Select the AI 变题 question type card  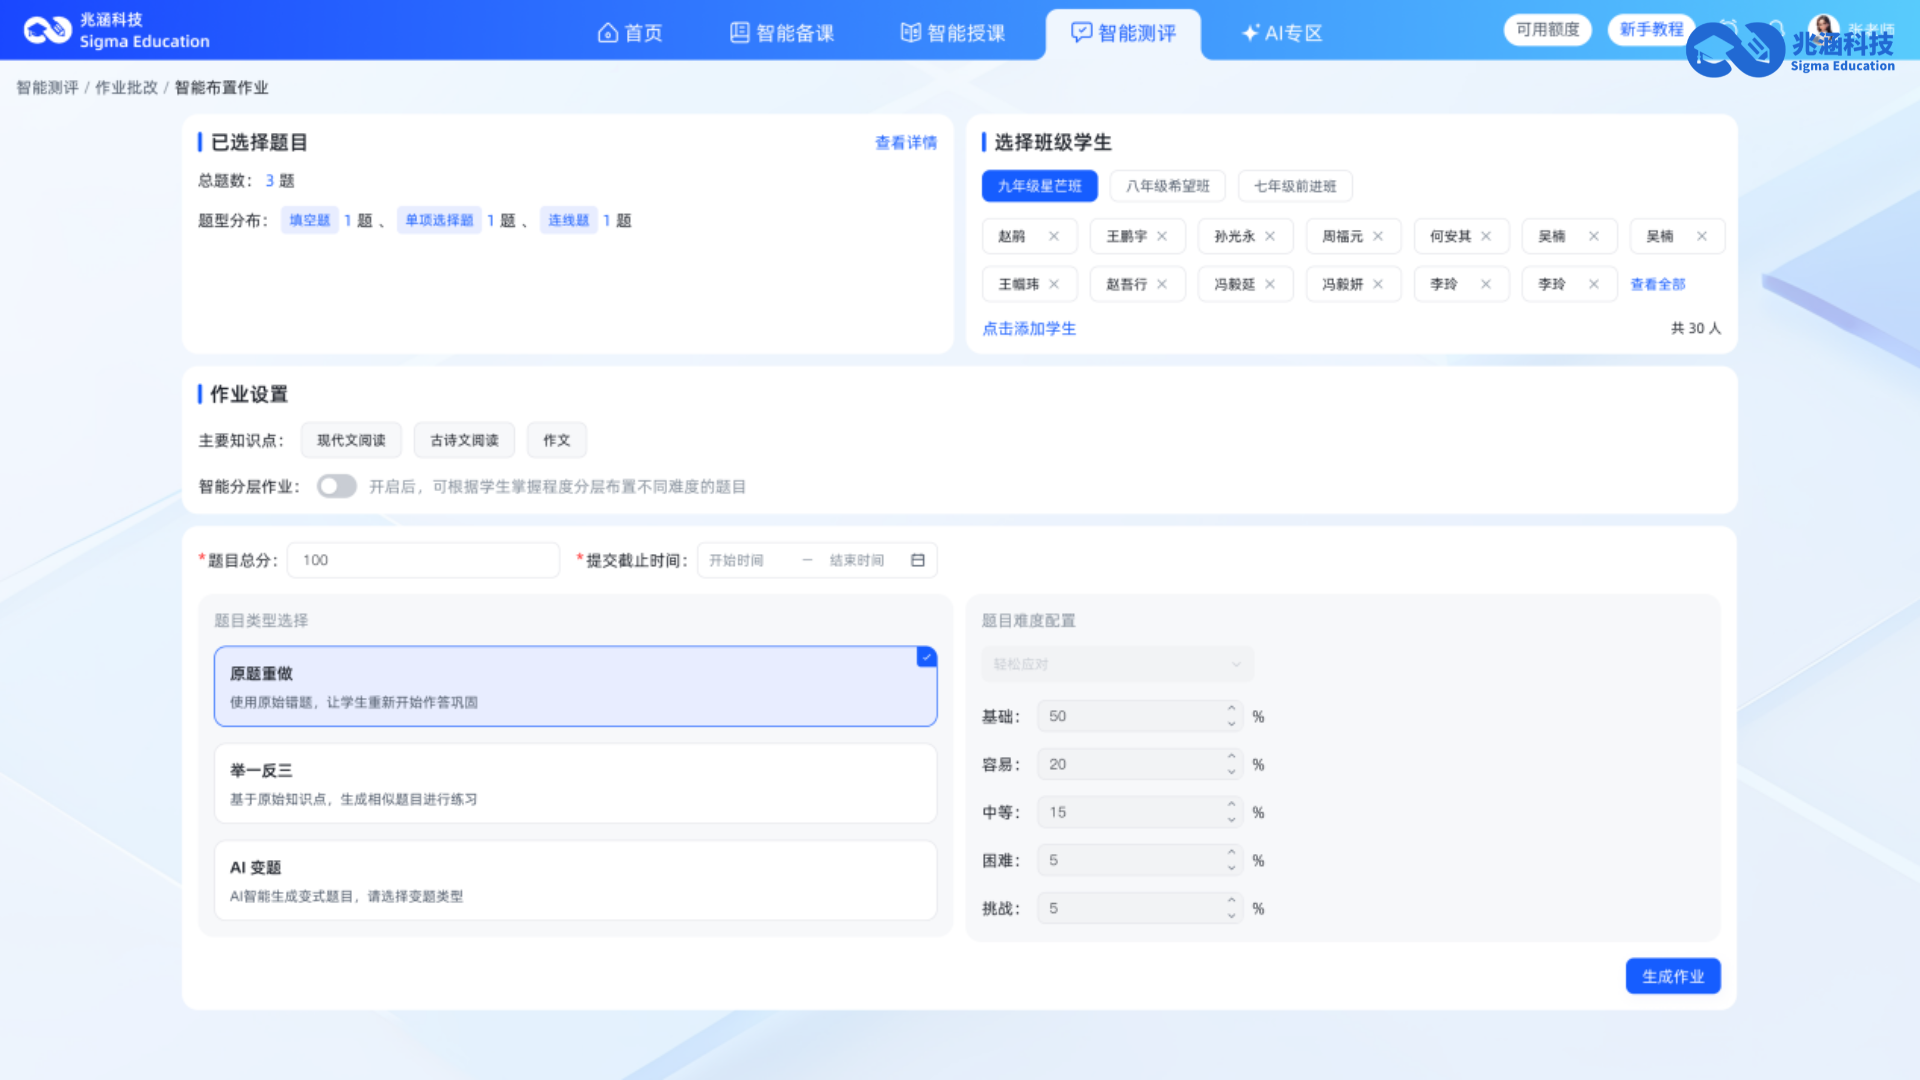coord(575,880)
